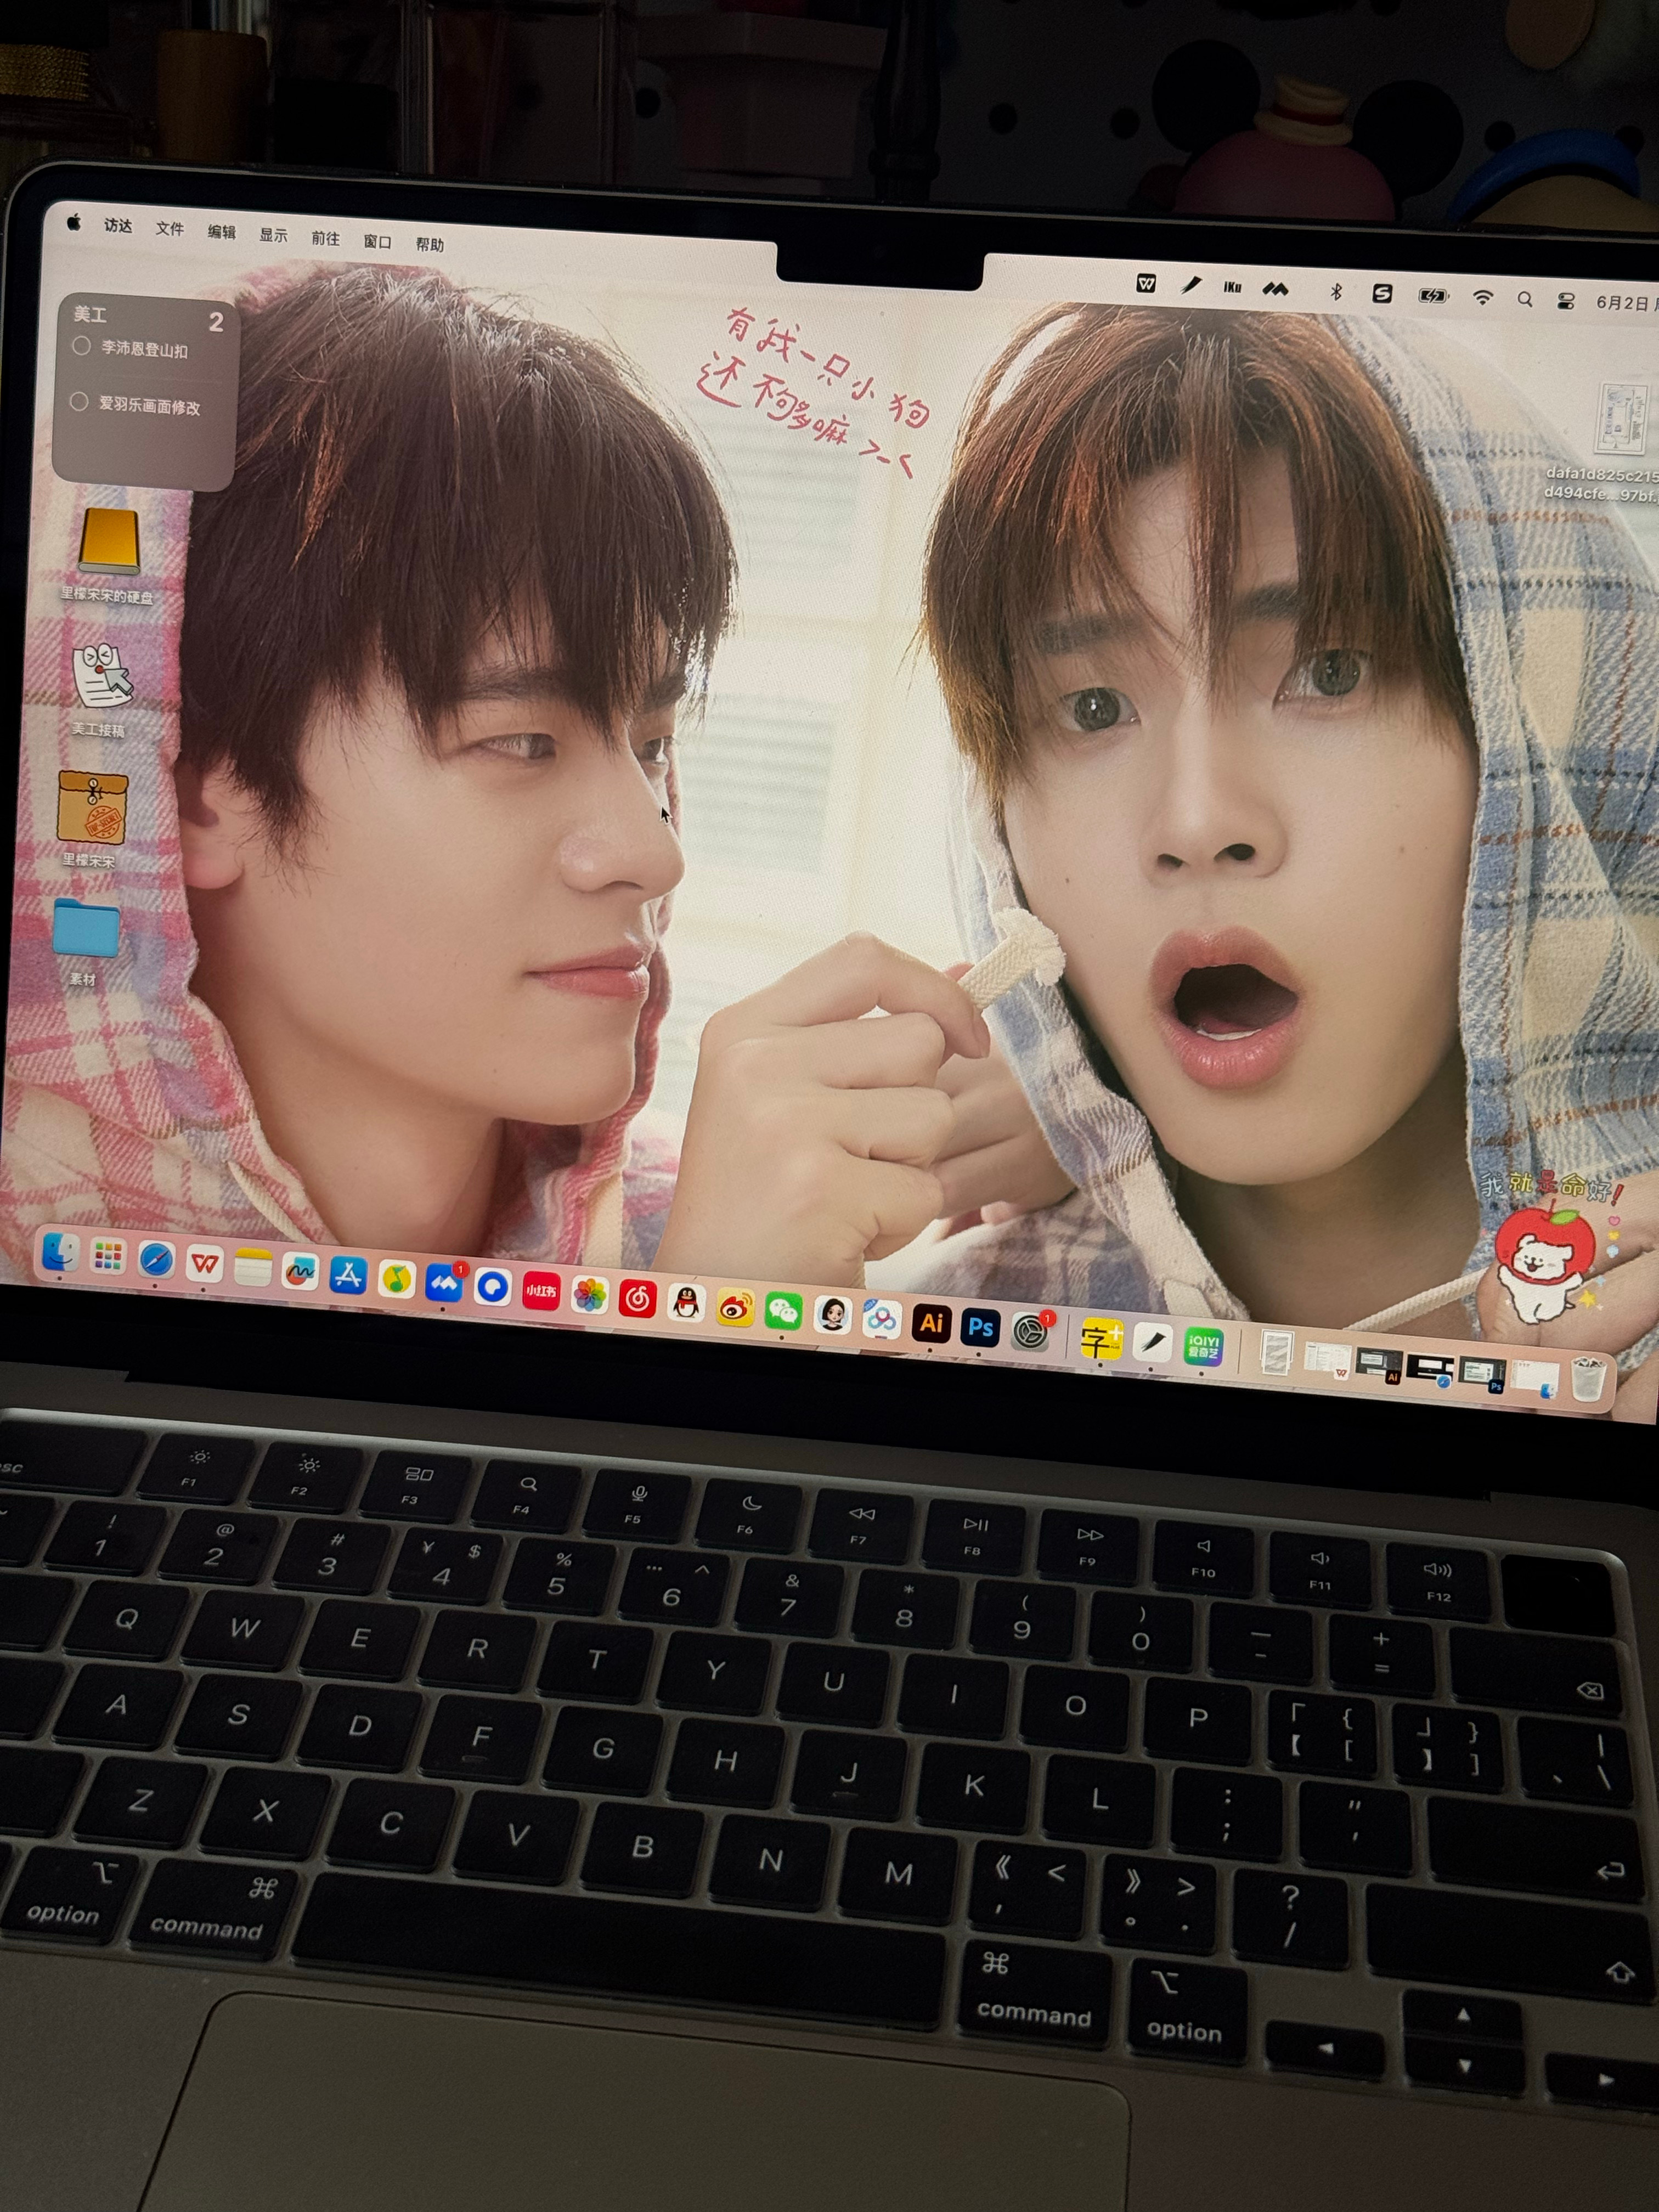Launch iQIYI from the dock
The height and width of the screenshot is (2212, 1659).
[1202, 1346]
